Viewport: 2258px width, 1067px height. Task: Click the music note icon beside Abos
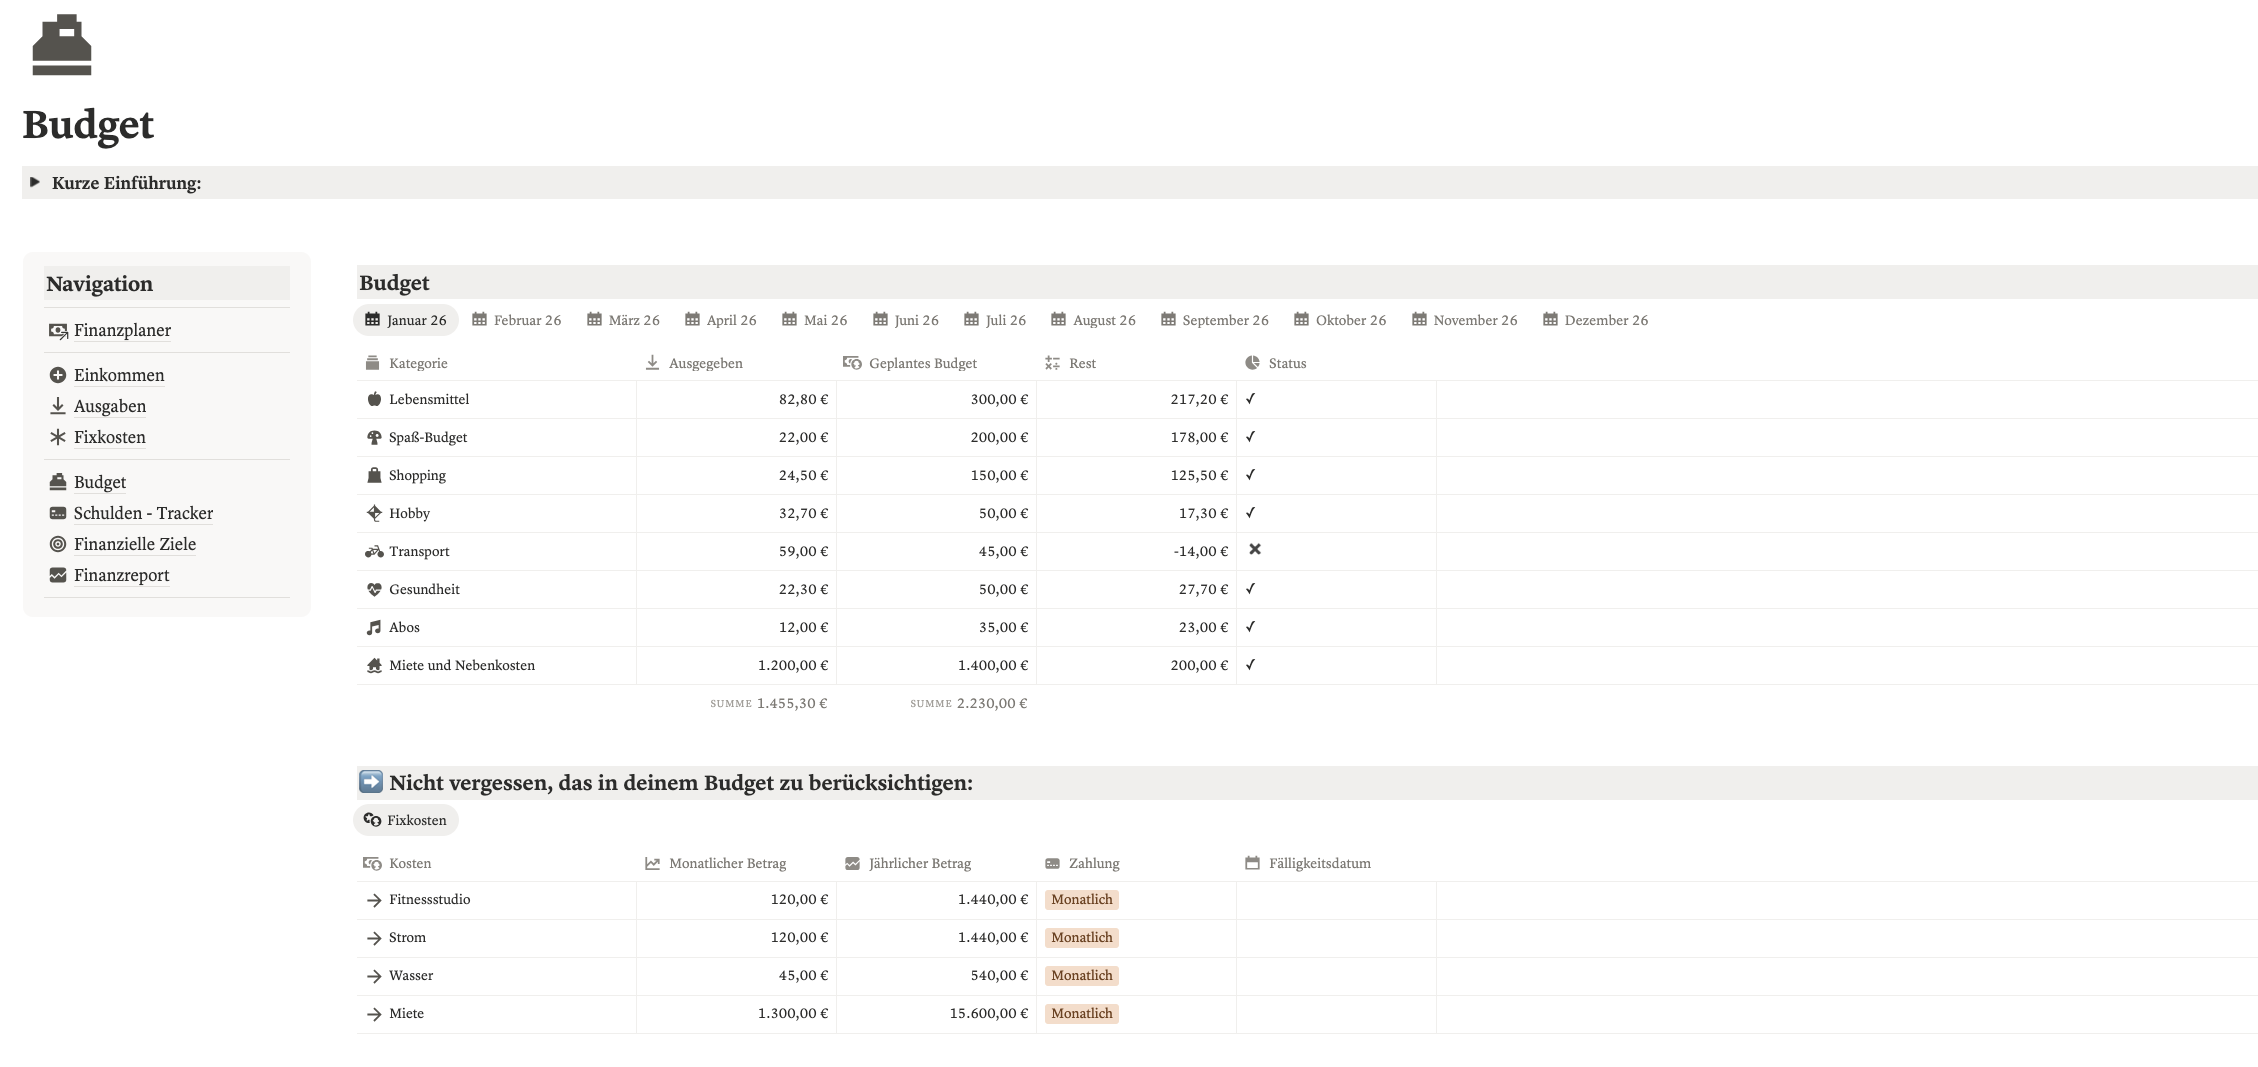(x=374, y=627)
